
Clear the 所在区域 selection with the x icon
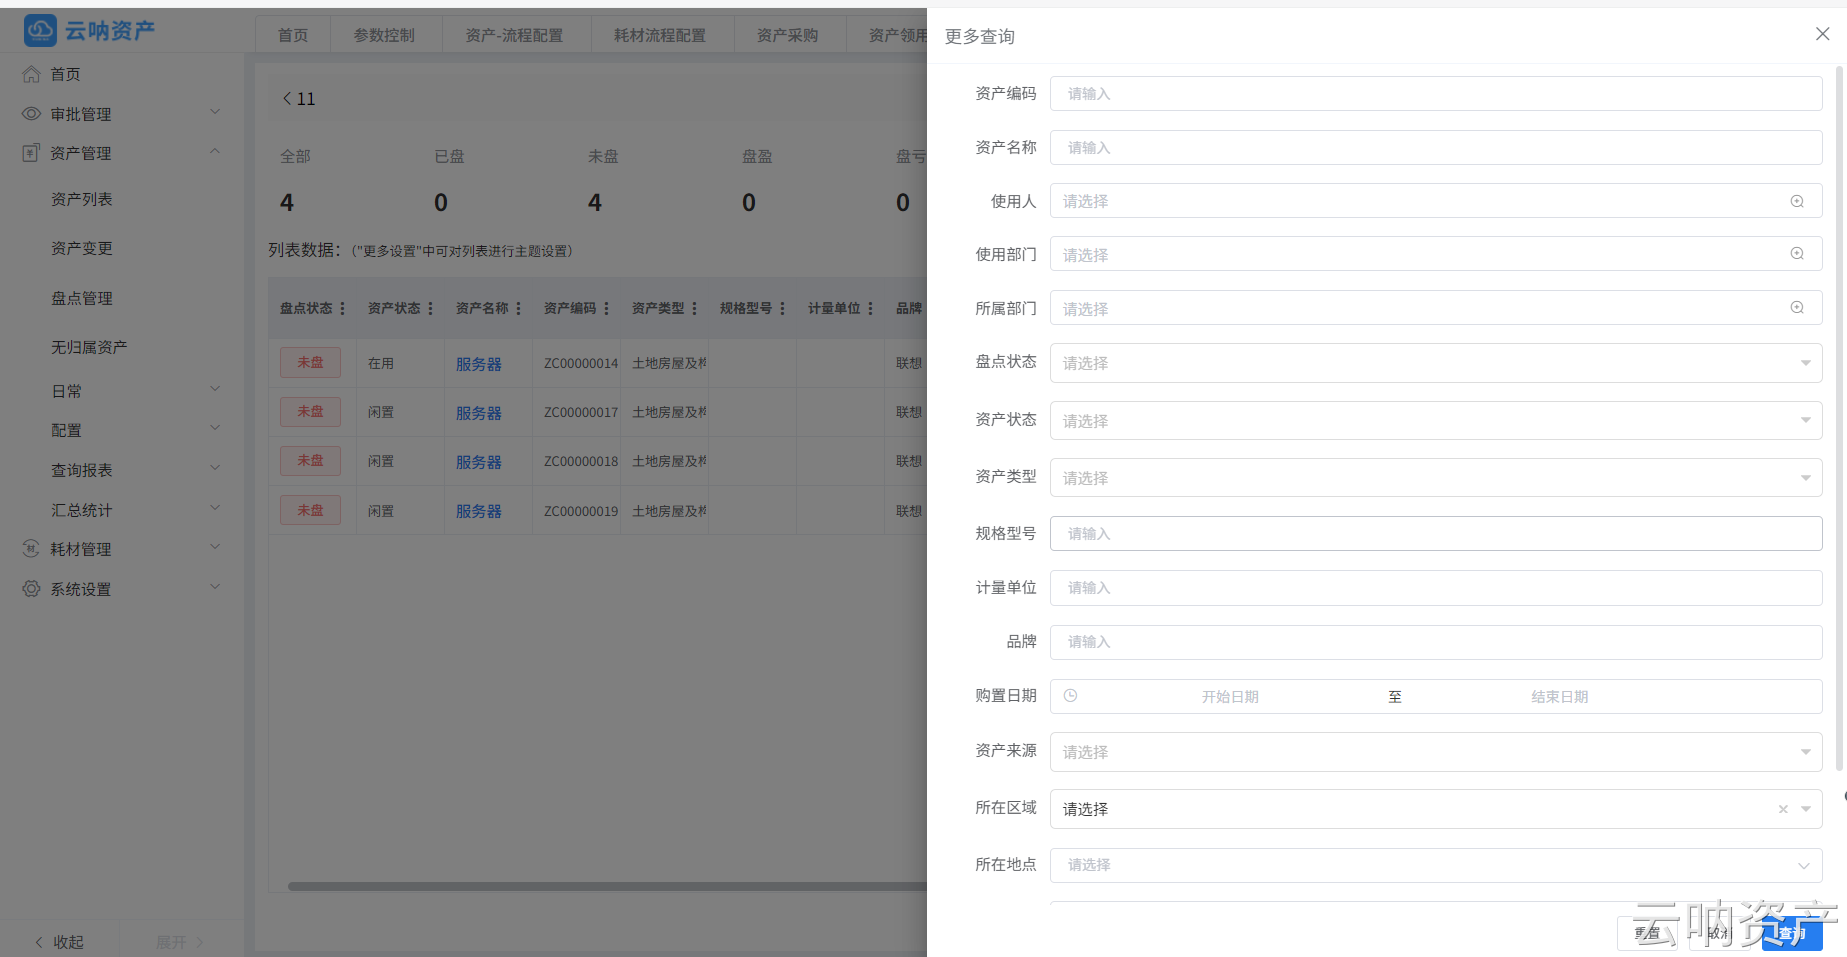pos(1783,809)
